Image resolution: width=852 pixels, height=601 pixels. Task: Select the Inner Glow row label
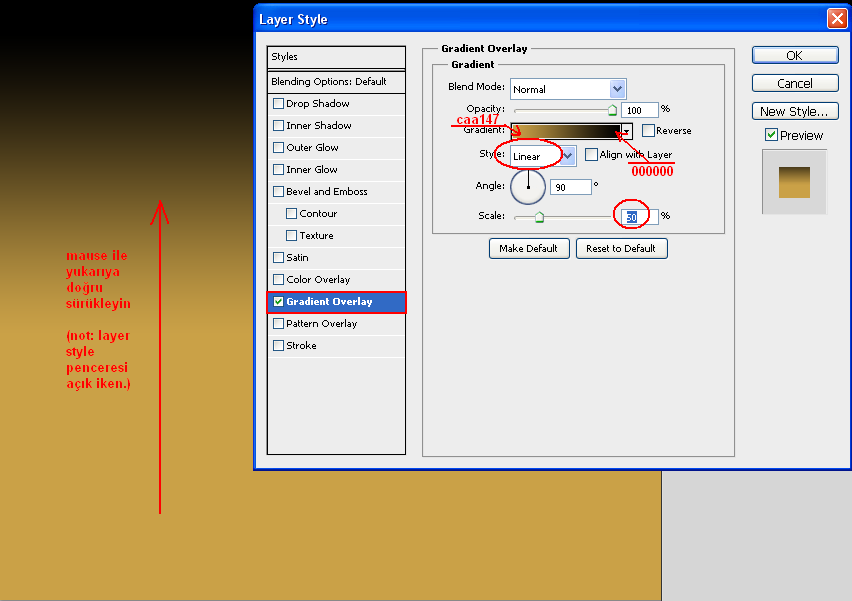click(x=312, y=170)
